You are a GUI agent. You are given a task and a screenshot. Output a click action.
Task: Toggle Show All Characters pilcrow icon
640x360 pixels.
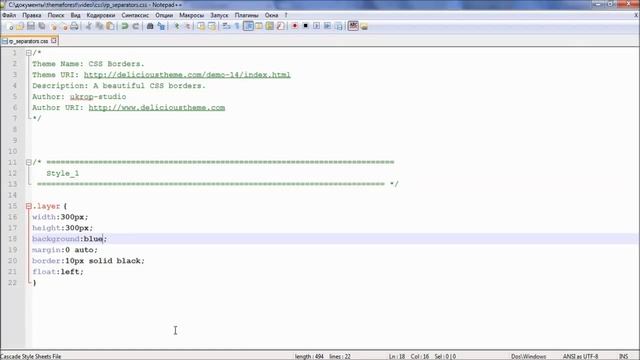(237, 27)
